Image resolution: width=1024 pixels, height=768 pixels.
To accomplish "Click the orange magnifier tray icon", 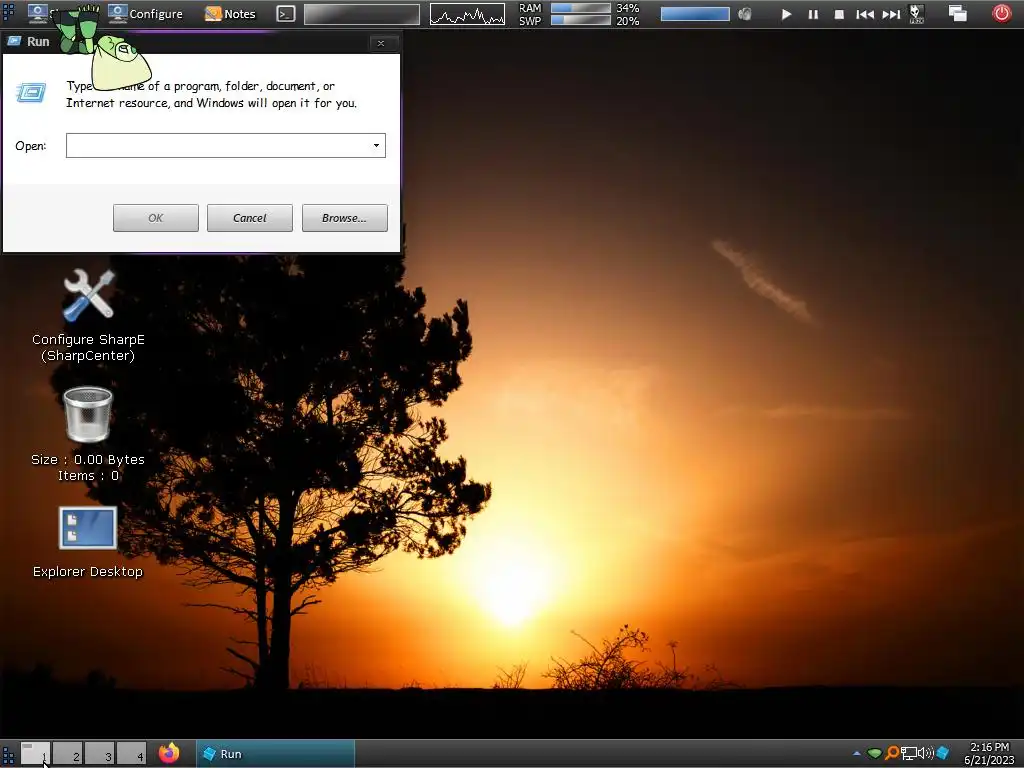I will point(891,754).
